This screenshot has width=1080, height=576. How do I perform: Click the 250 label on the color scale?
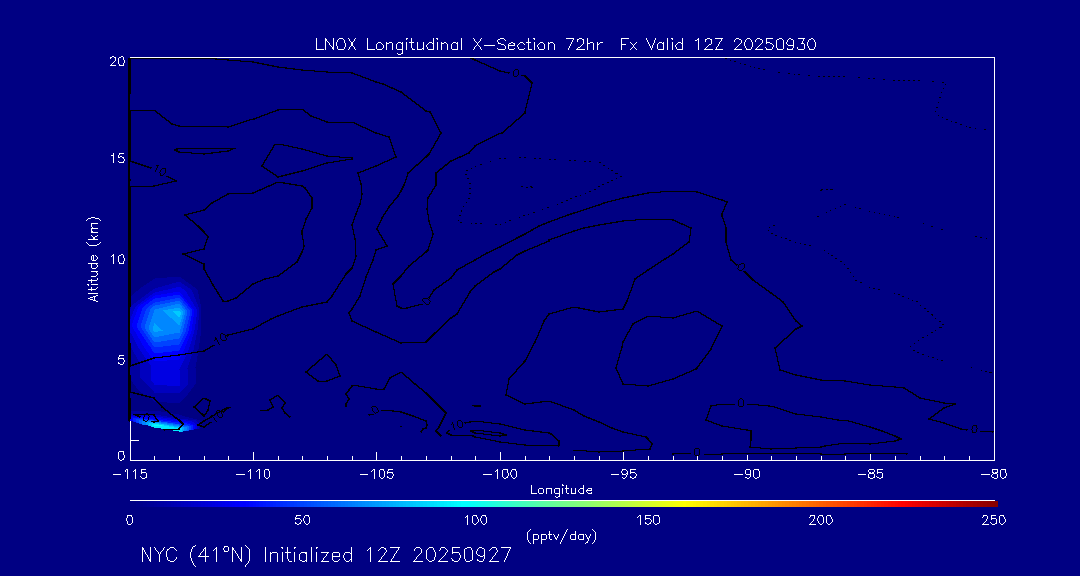[x=993, y=520]
